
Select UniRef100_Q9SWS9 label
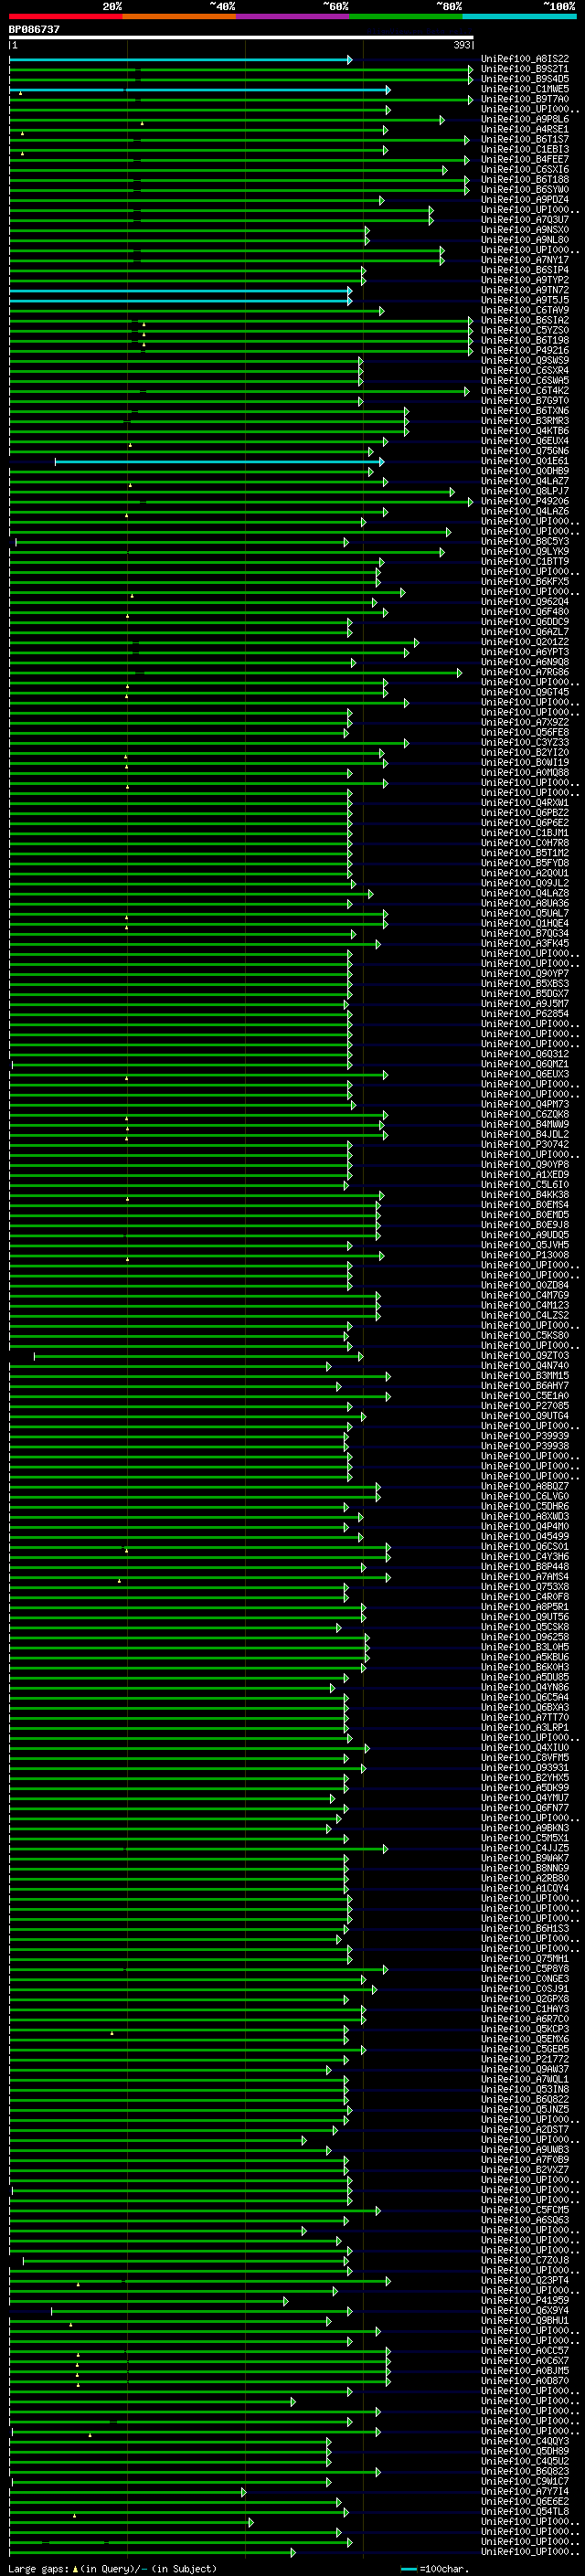coord(525,360)
